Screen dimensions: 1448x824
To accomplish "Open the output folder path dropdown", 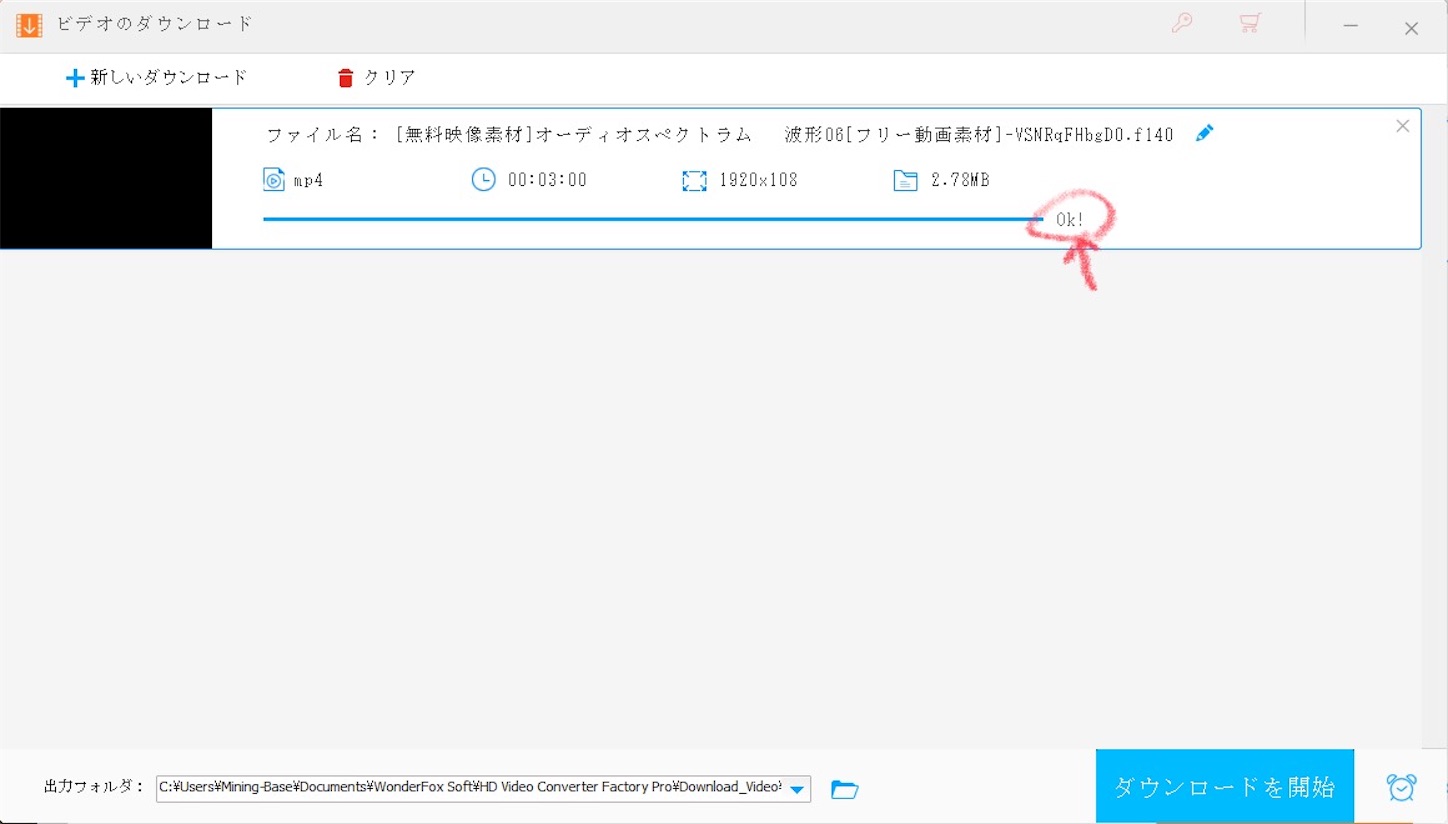I will (797, 788).
